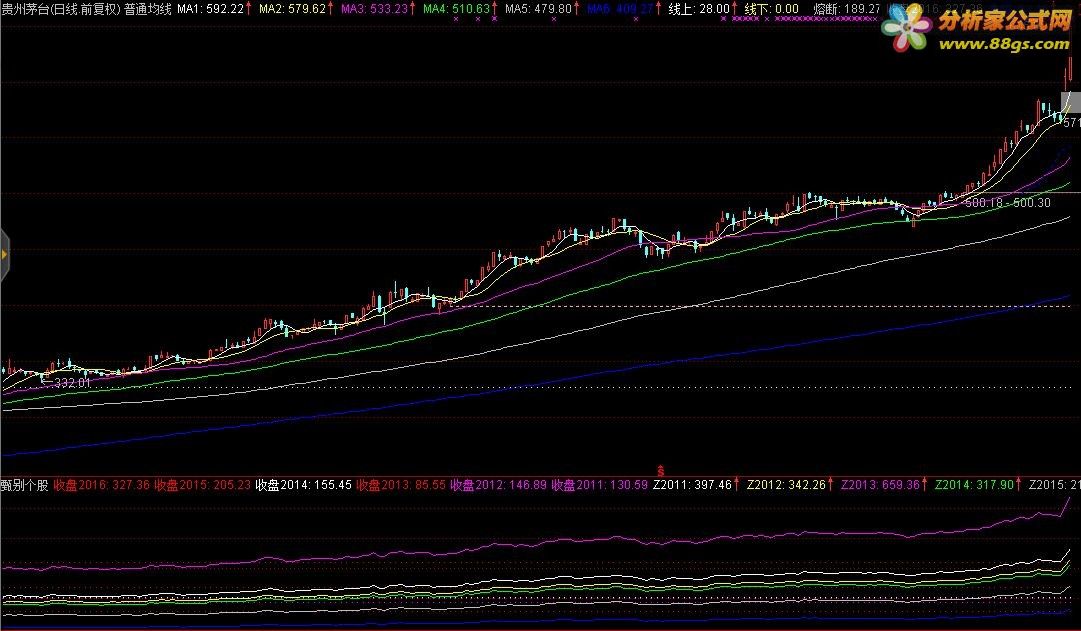Viewport: 1081px width, 631px height.
Task: Click the Z2011: 397.46 value
Action: [692, 485]
